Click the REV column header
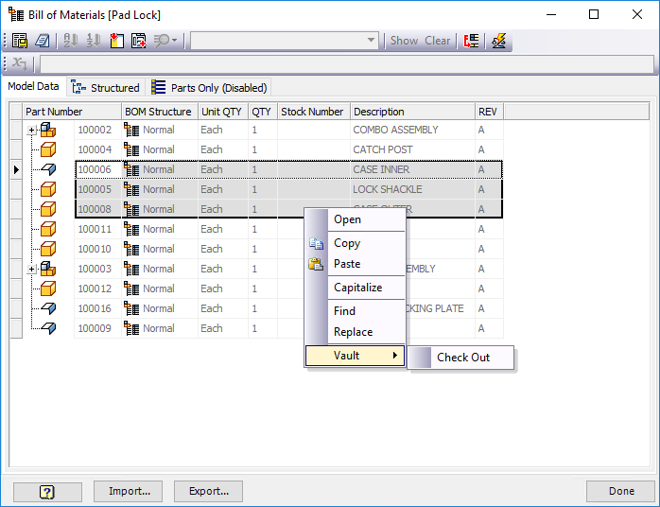Viewport: 660px width, 507px height. point(489,111)
